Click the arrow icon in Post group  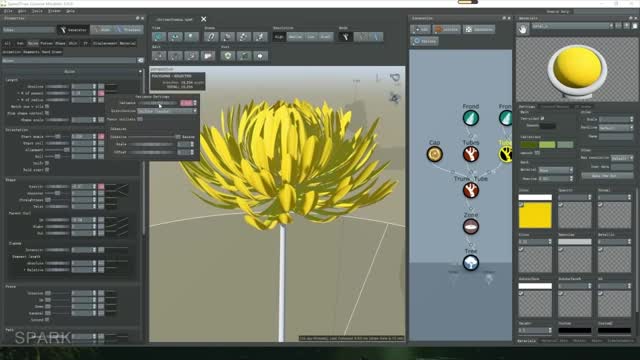pyautogui.click(x=260, y=56)
